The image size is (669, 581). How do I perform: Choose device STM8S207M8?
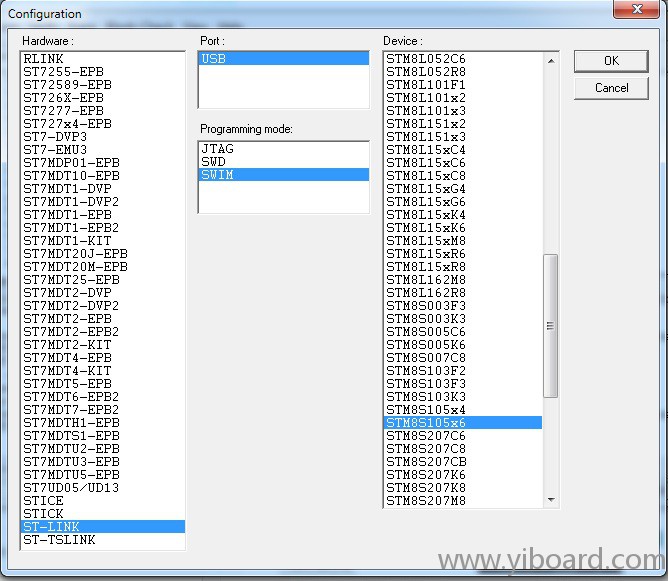coord(463,501)
